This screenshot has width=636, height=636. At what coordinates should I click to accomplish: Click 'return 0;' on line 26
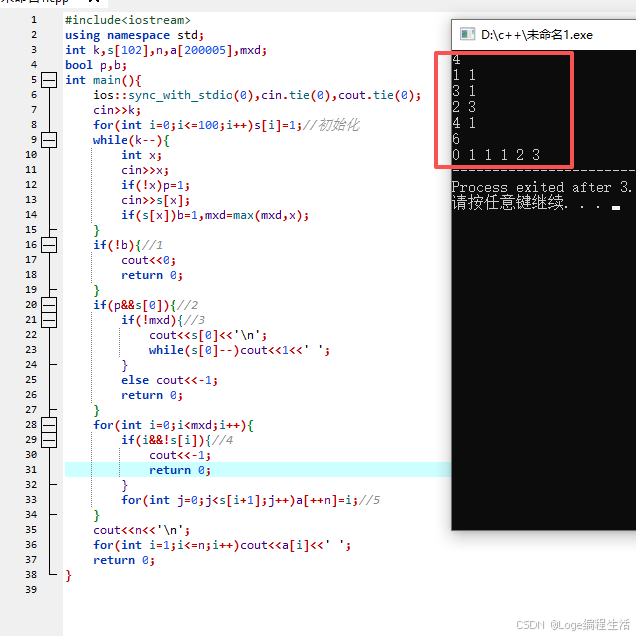pos(152,395)
